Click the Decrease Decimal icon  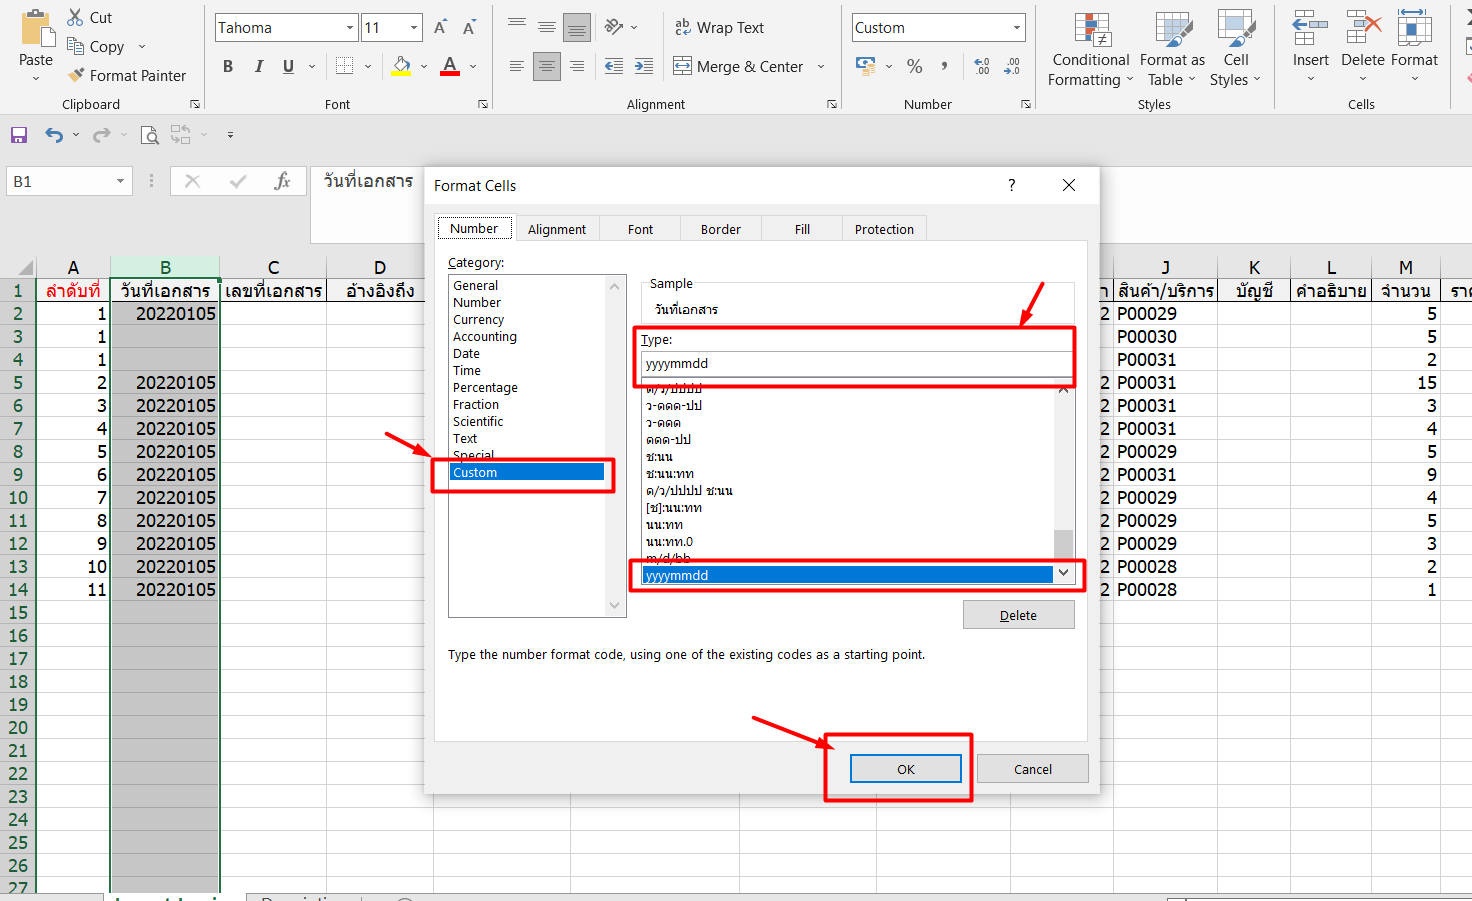point(1012,66)
